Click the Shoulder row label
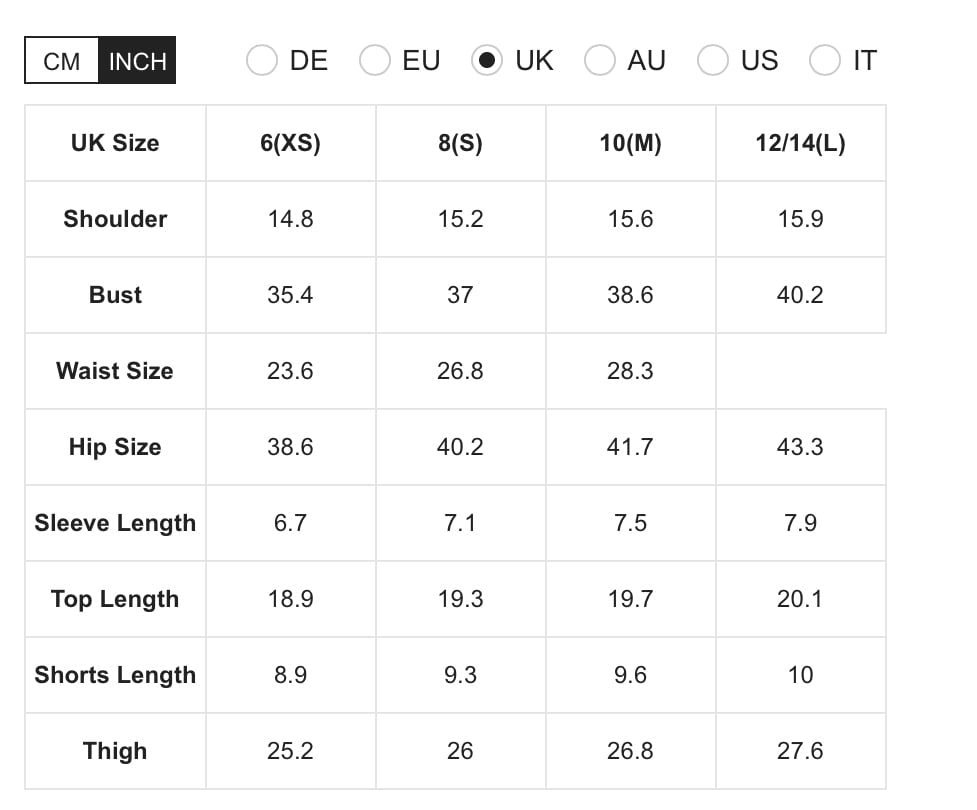This screenshot has height=810, width=977. (x=114, y=219)
